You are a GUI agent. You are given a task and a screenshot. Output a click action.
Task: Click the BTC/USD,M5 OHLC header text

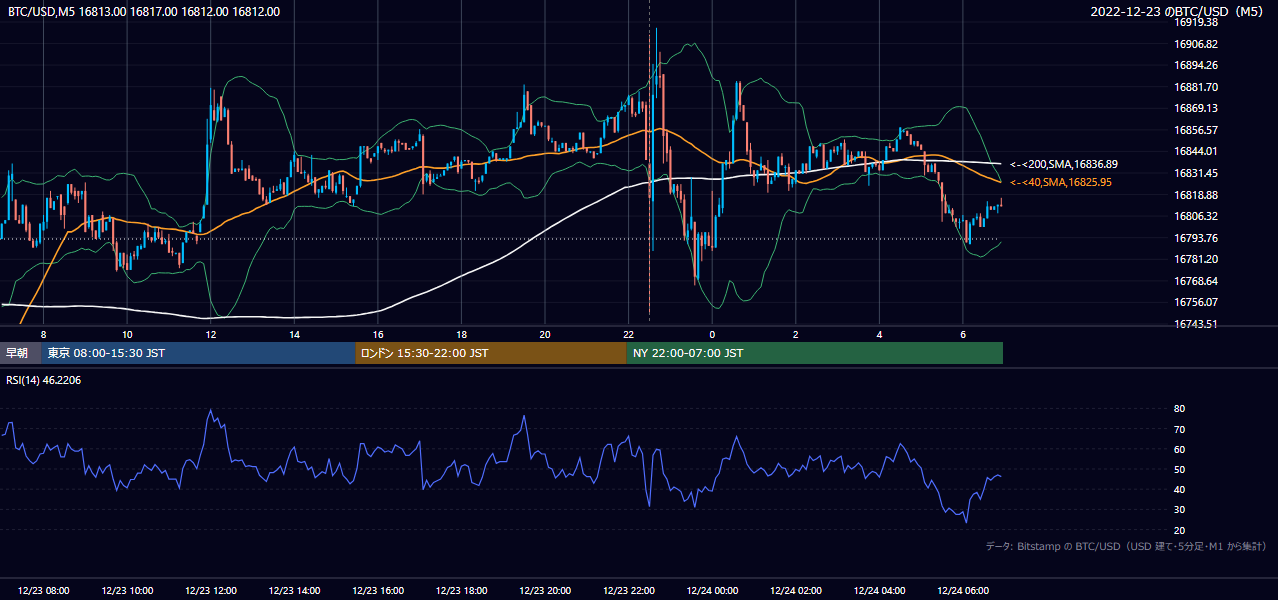(144, 11)
